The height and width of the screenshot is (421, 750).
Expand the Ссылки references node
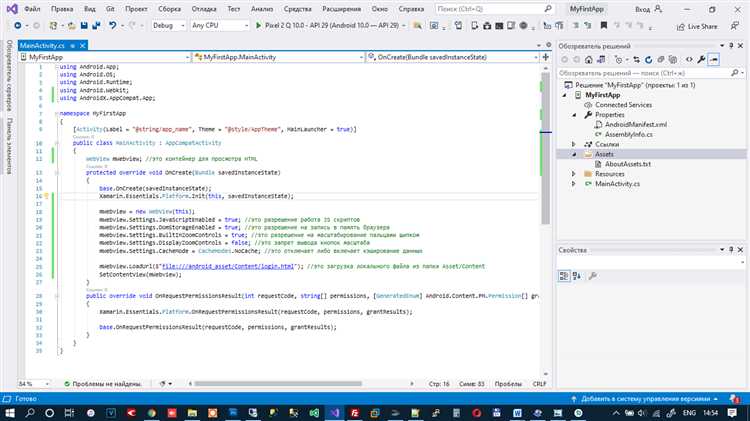click(x=574, y=145)
